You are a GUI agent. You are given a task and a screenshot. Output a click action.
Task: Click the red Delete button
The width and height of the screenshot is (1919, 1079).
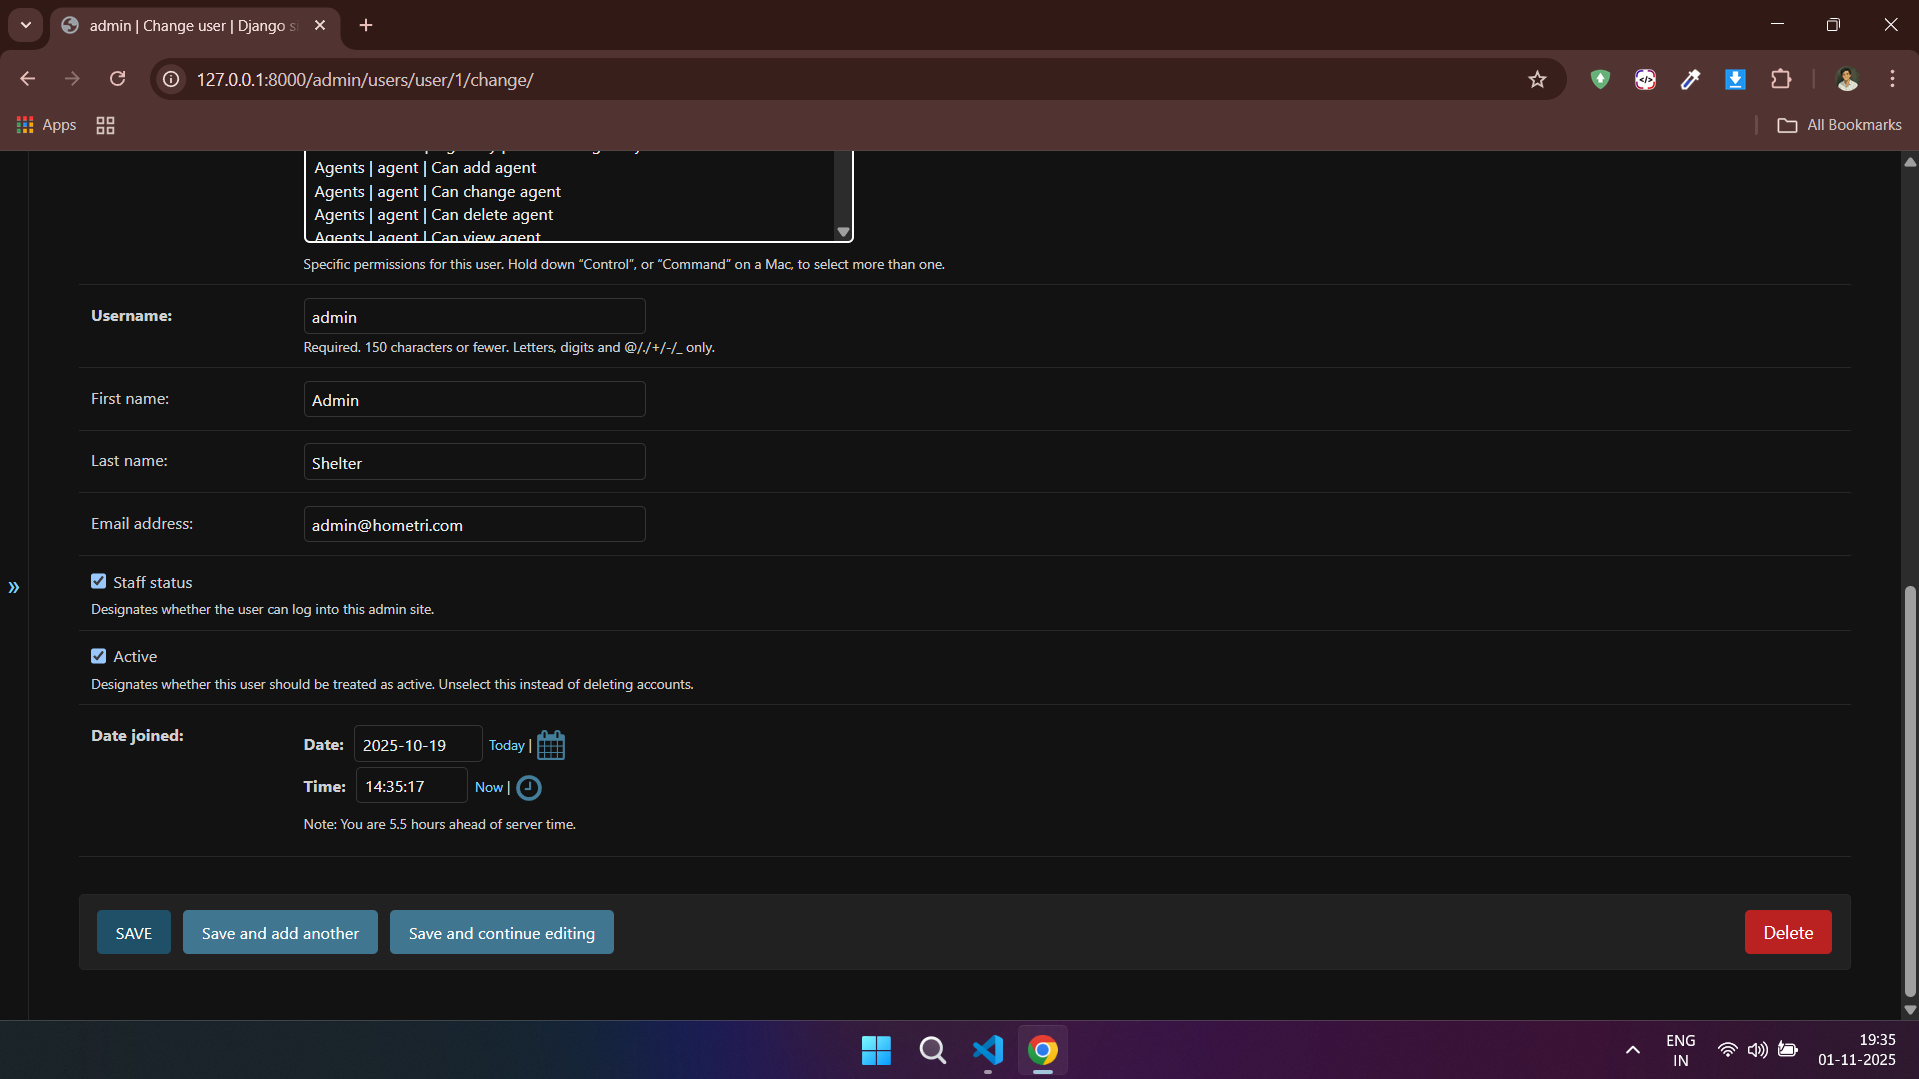pyautogui.click(x=1788, y=933)
